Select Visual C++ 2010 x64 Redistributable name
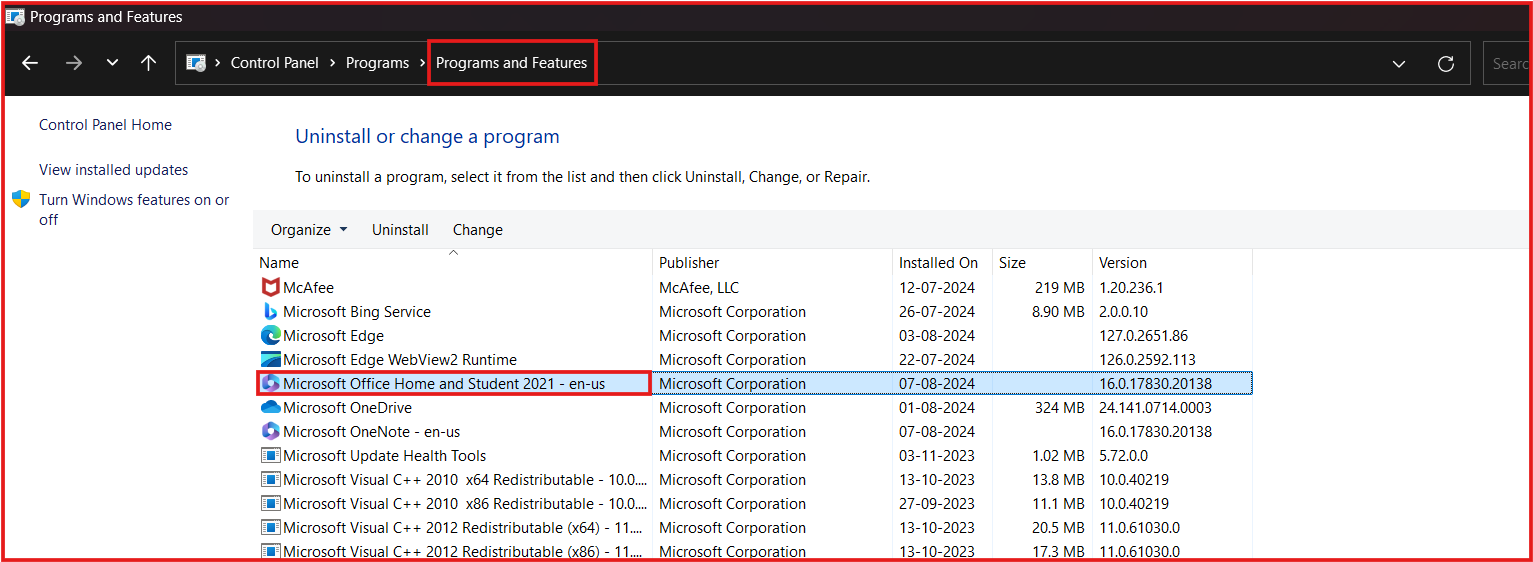Viewport: 1533px width, 562px height. click(x=465, y=480)
